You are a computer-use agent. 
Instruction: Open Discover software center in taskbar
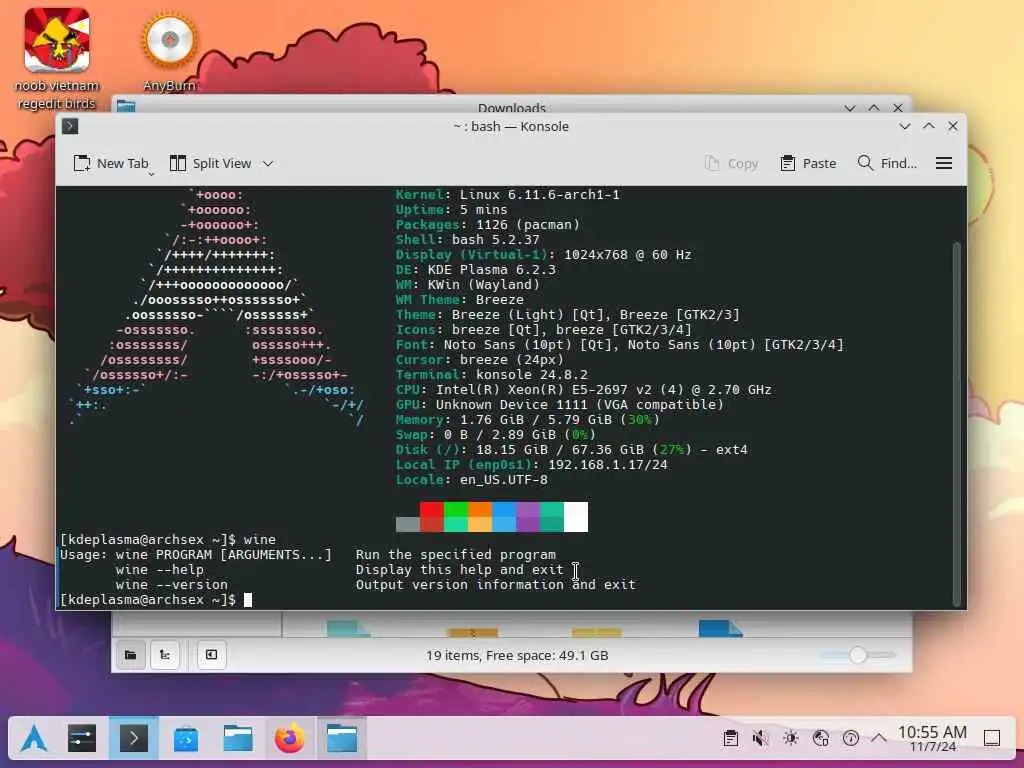(186, 739)
